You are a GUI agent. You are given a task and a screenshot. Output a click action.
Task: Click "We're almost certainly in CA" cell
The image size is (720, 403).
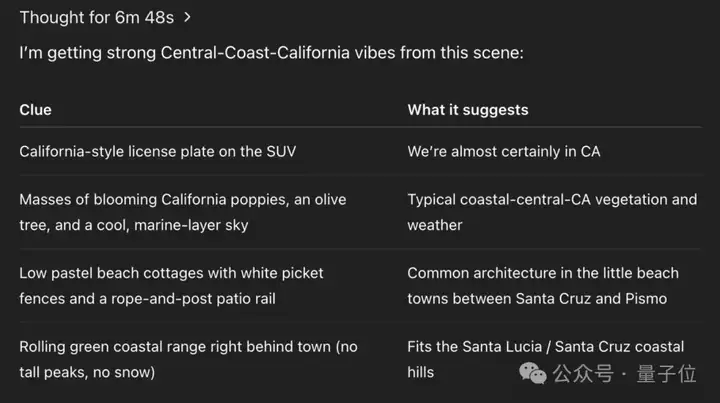[504, 151]
